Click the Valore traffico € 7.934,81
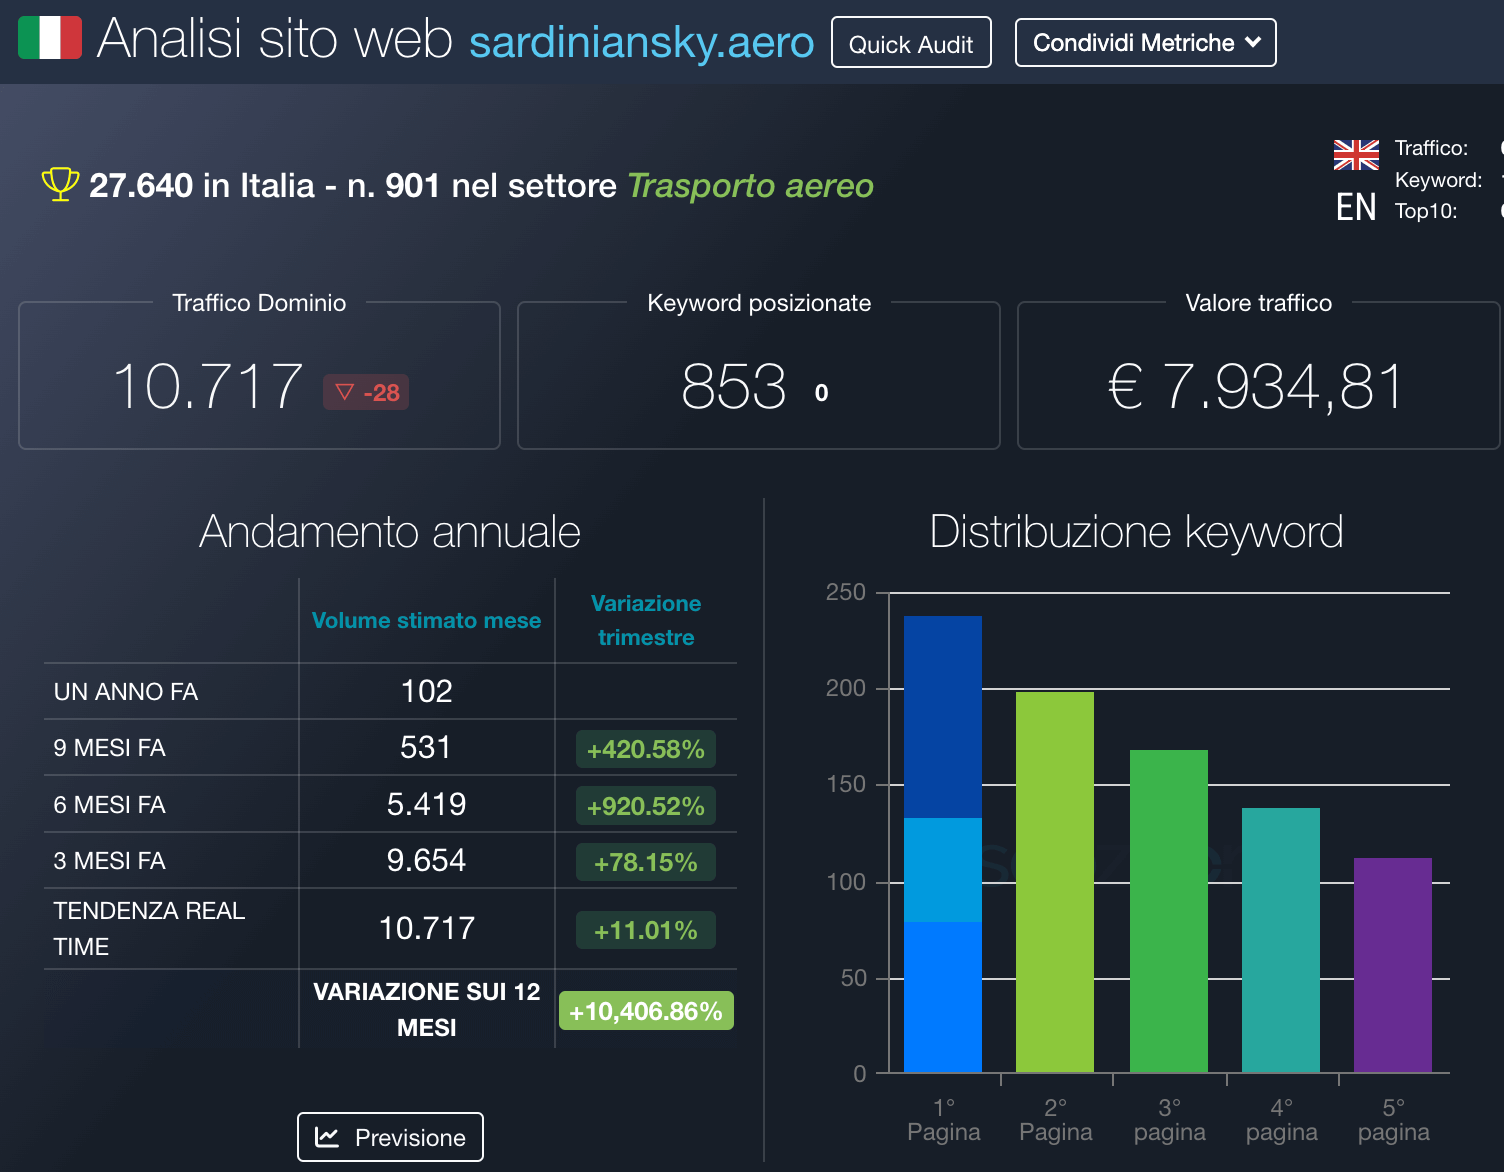Image resolution: width=1504 pixels, height=1172 pixels. click(x=1257, y=387)
